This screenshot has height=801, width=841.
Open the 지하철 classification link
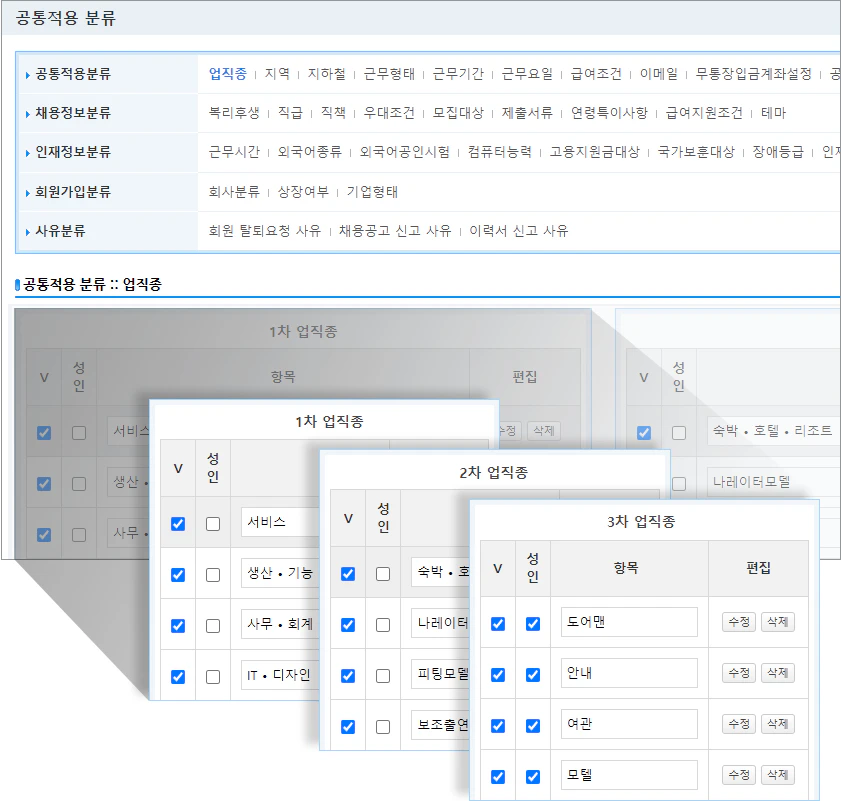click(x=326, y=73)
